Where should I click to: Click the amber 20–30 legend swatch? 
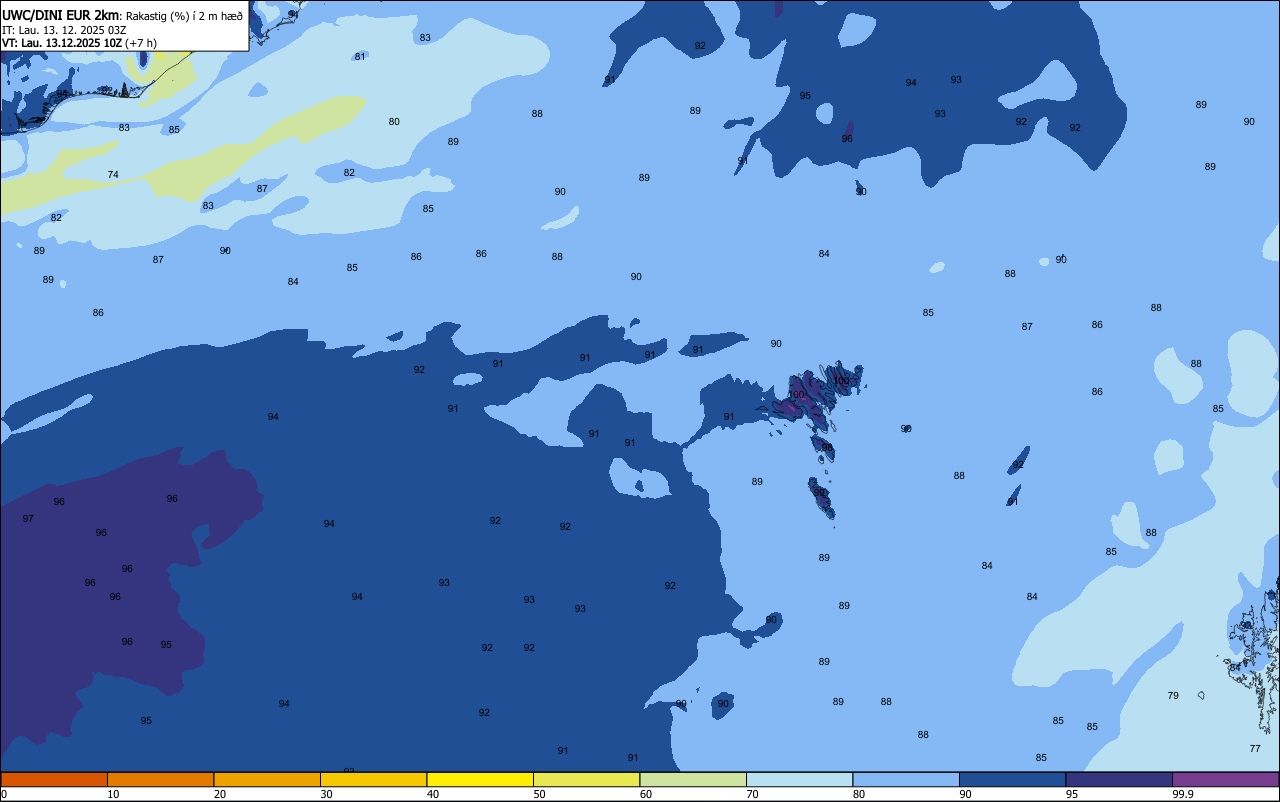click(267, 779)
